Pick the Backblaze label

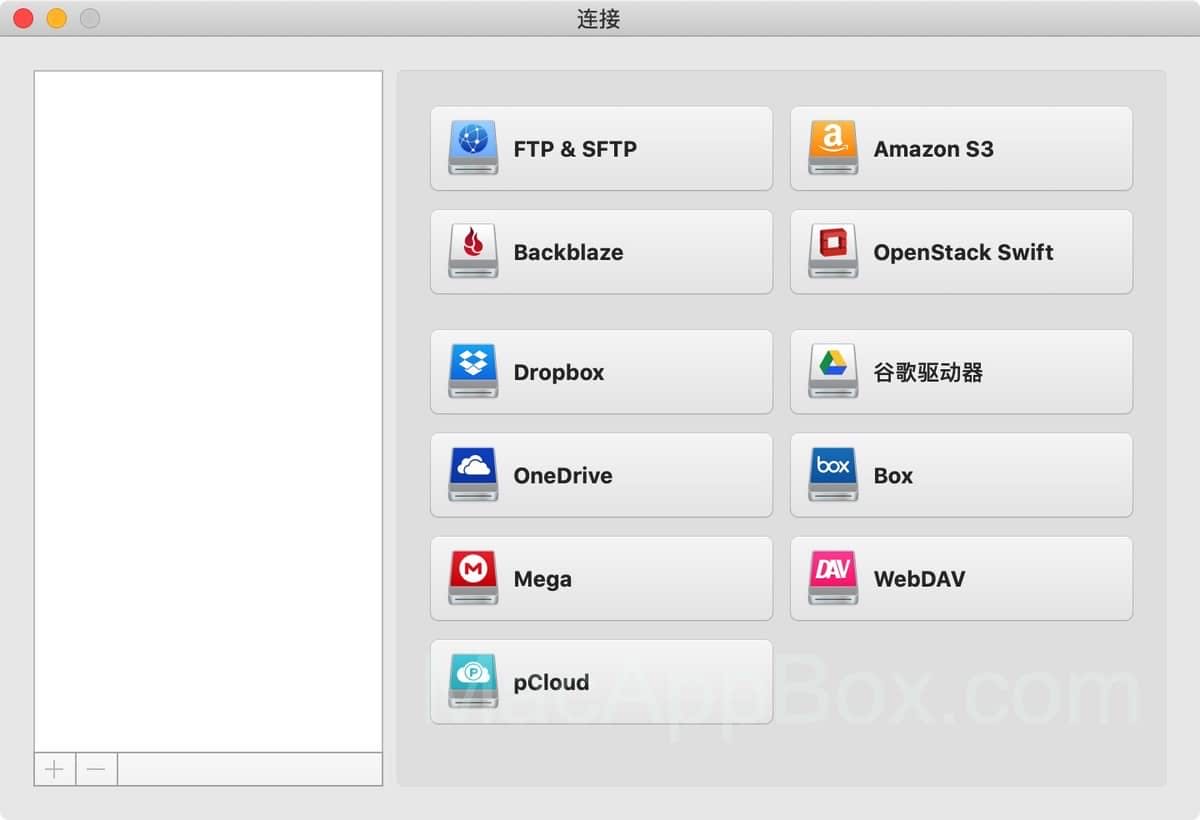[x=568, y=252]
